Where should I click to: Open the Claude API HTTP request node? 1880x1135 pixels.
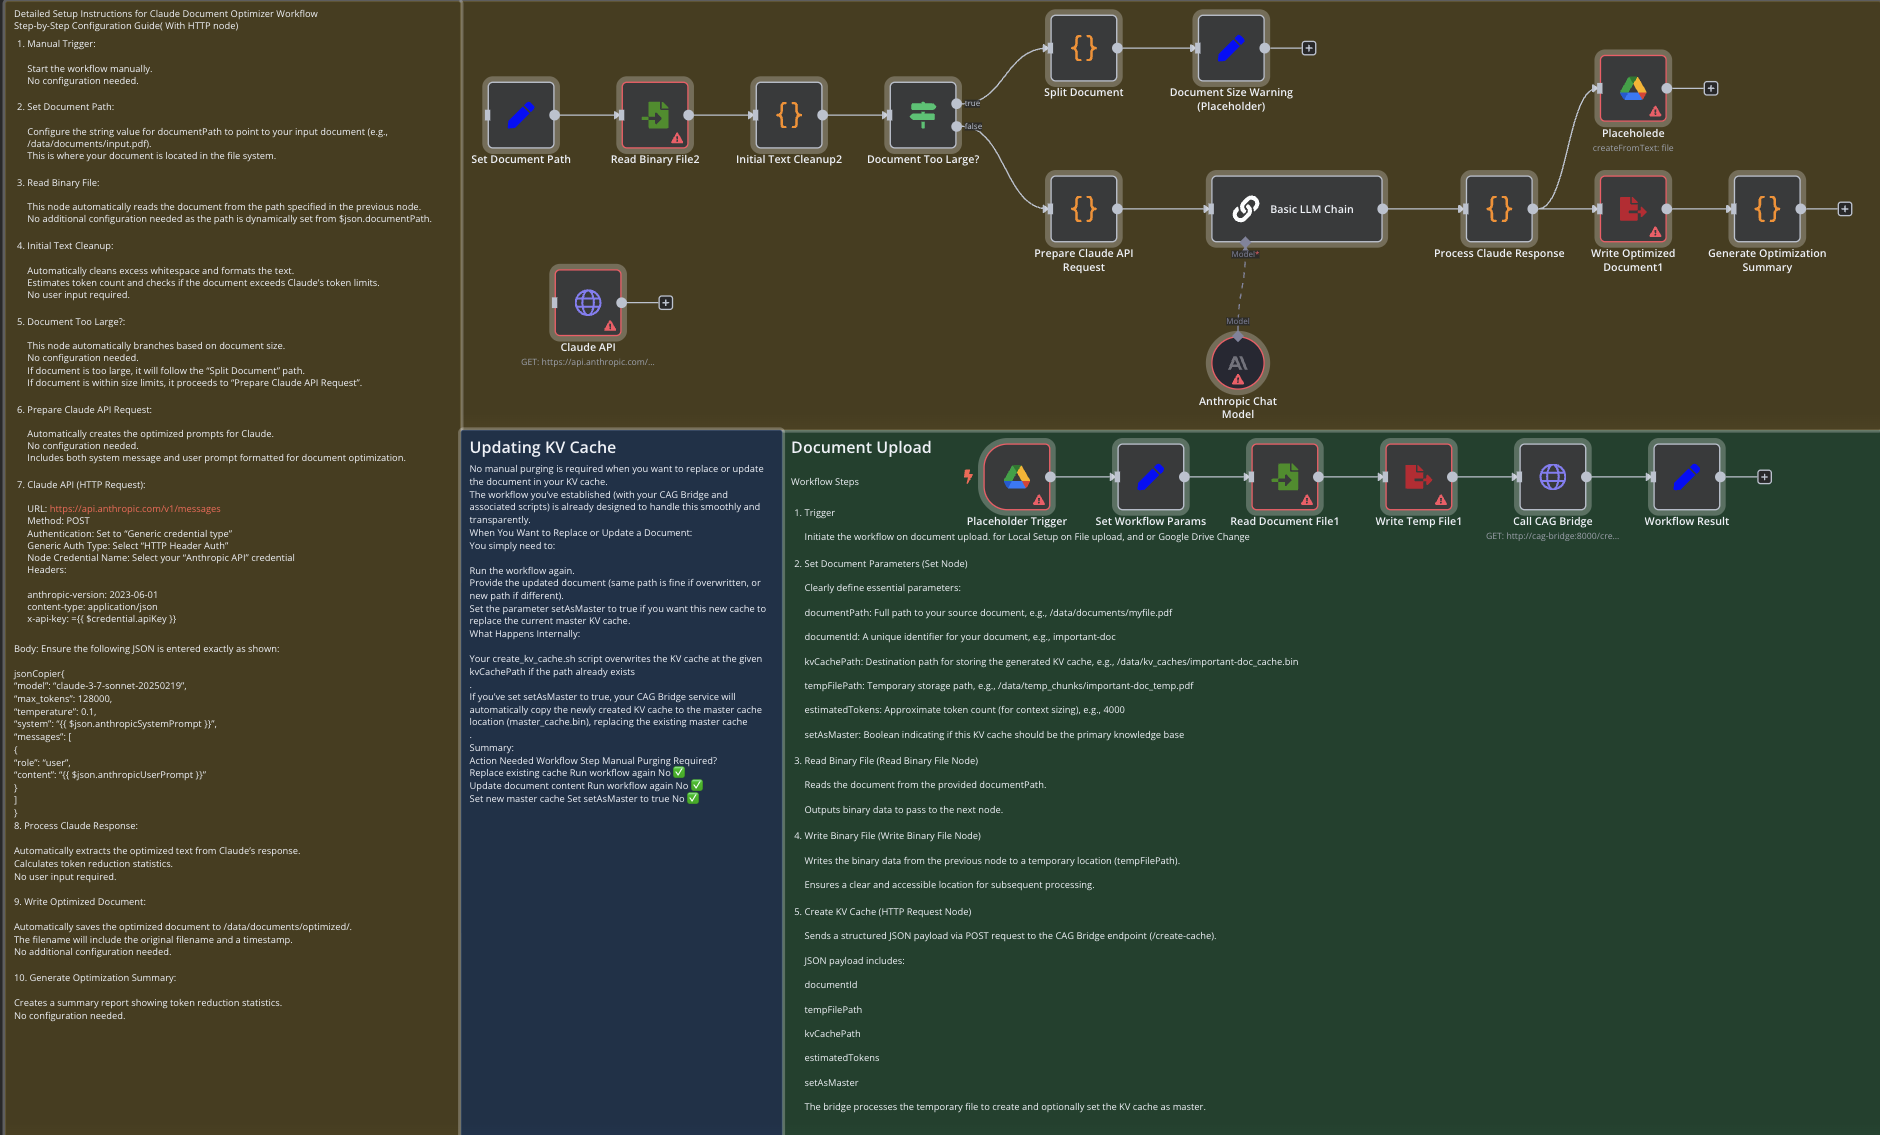pos(588,302)
